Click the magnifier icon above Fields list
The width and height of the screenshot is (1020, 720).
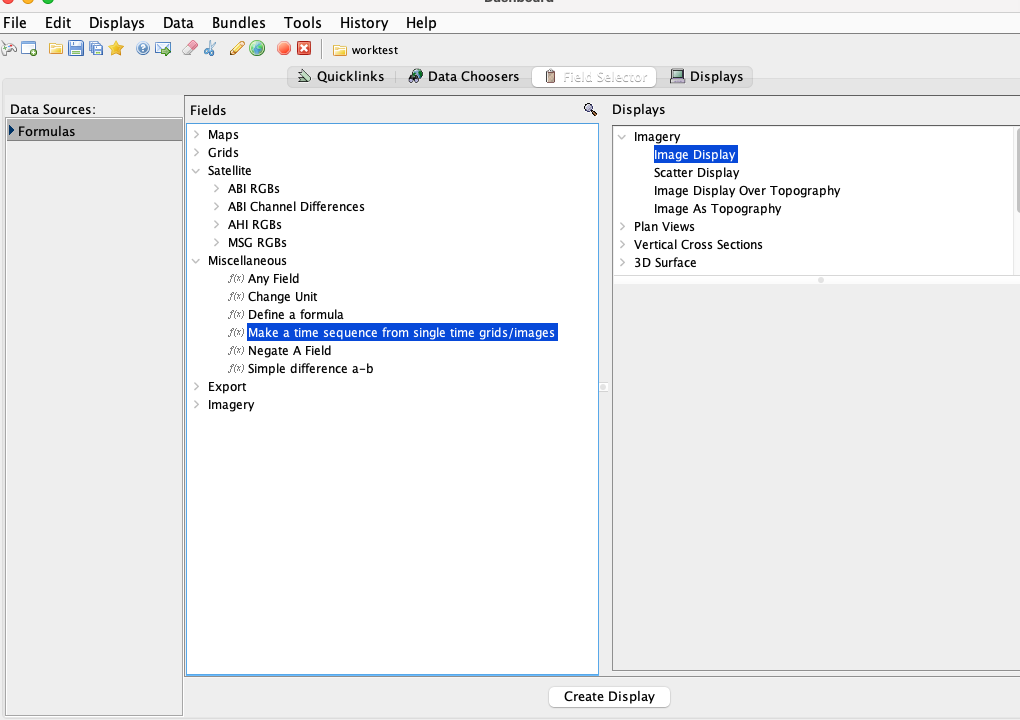[x=590, y=110]
